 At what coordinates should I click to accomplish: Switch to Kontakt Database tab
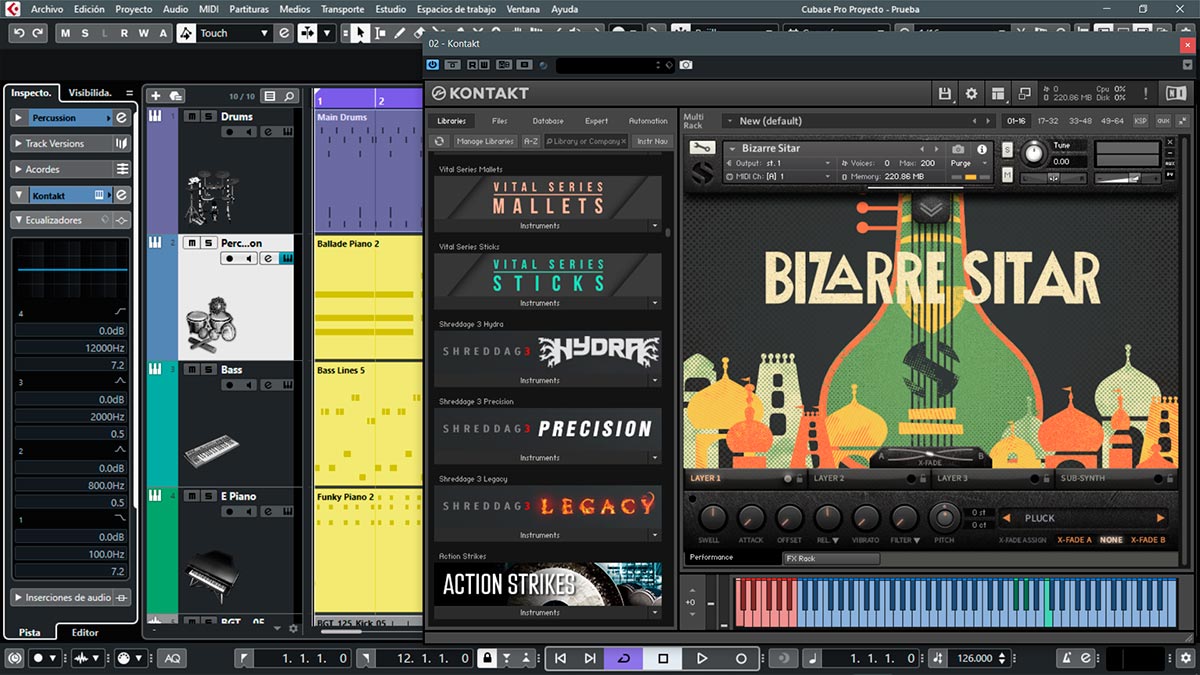(548, 121)
